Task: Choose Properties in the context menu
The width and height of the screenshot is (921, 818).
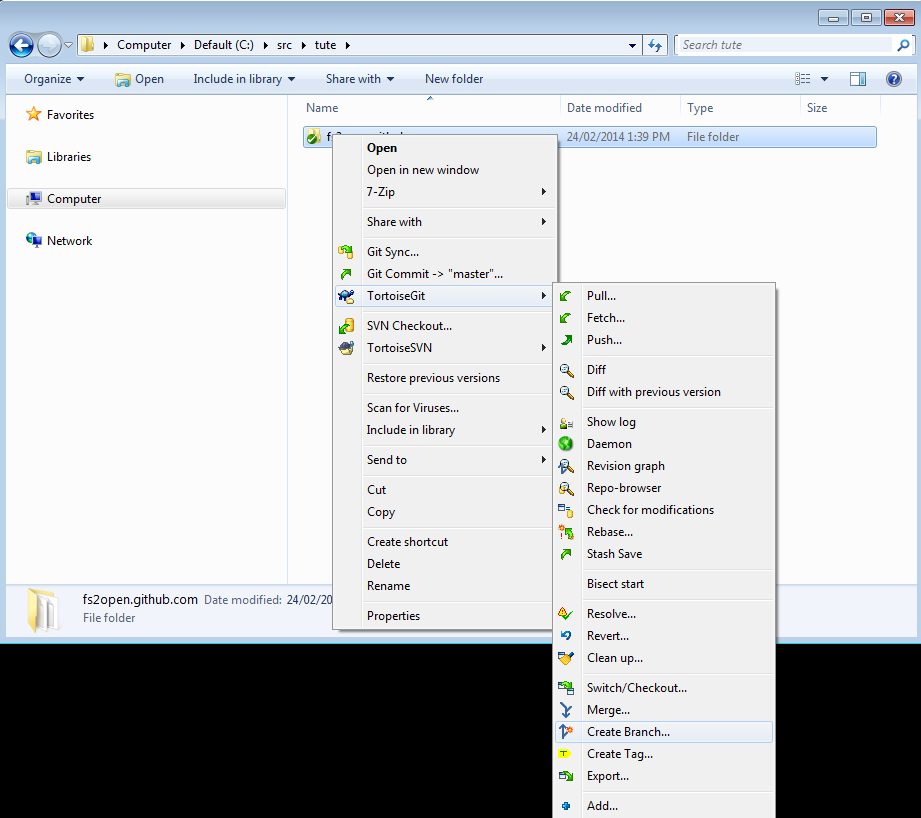Action: coord(393,616)
